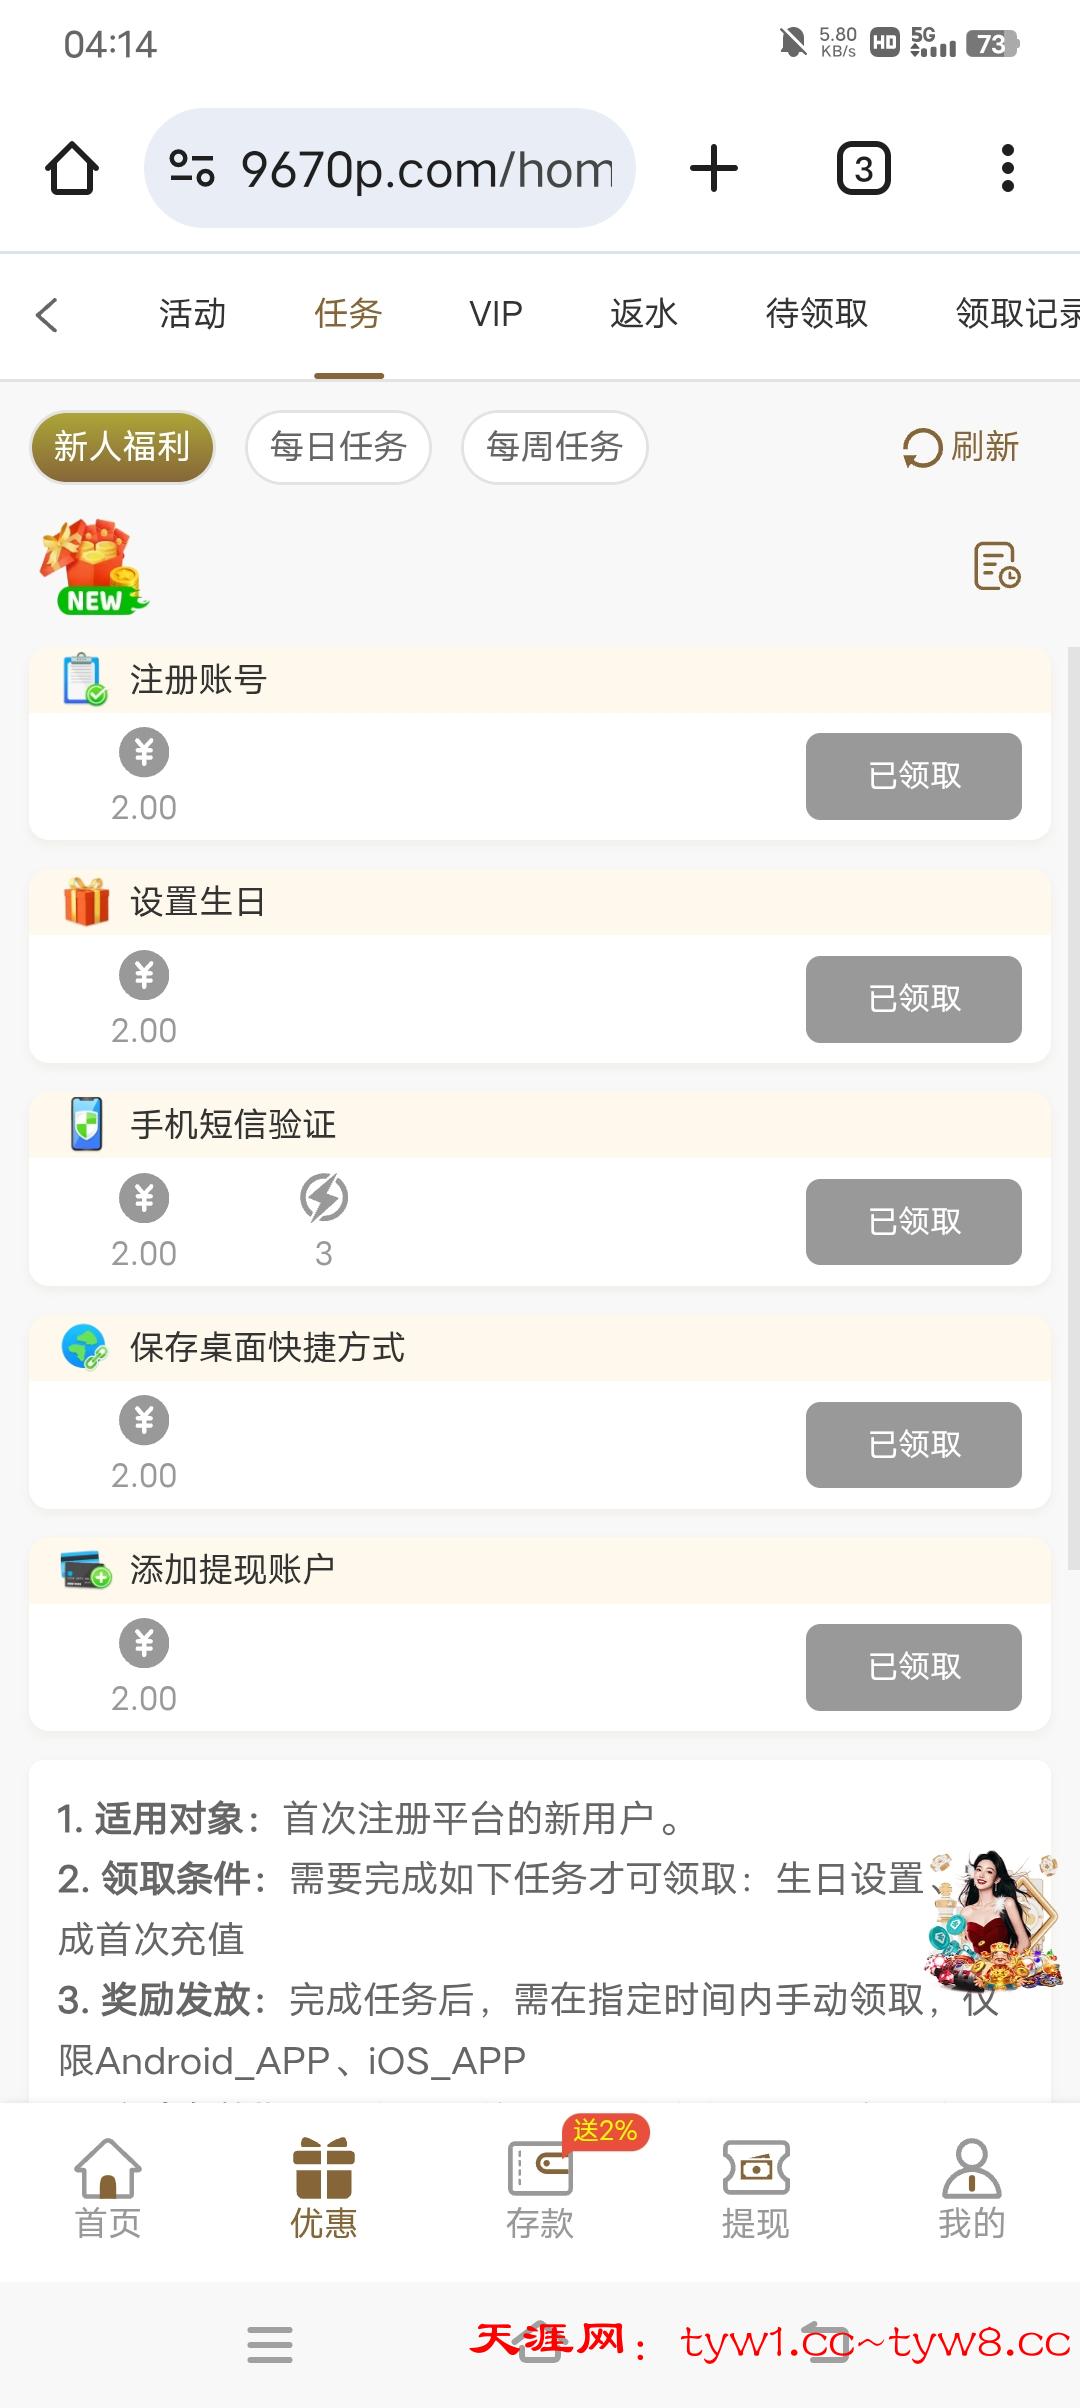The height and width of the screenshot is (2408, 1080).
Task: Click the 刷新 refresh button
Action: pos(960,447)
